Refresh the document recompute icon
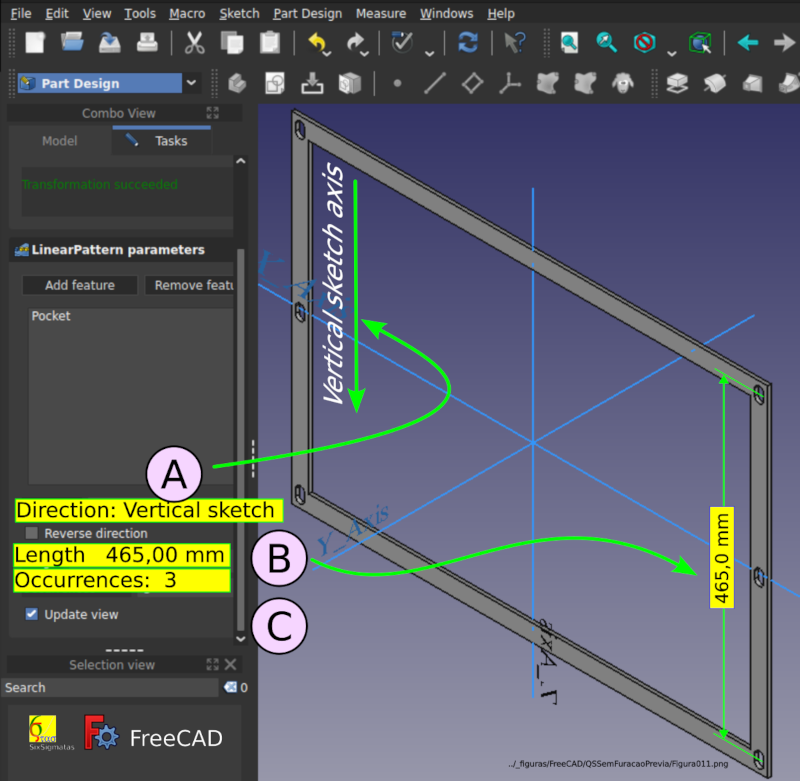The image size is (800, 781). 468,42
